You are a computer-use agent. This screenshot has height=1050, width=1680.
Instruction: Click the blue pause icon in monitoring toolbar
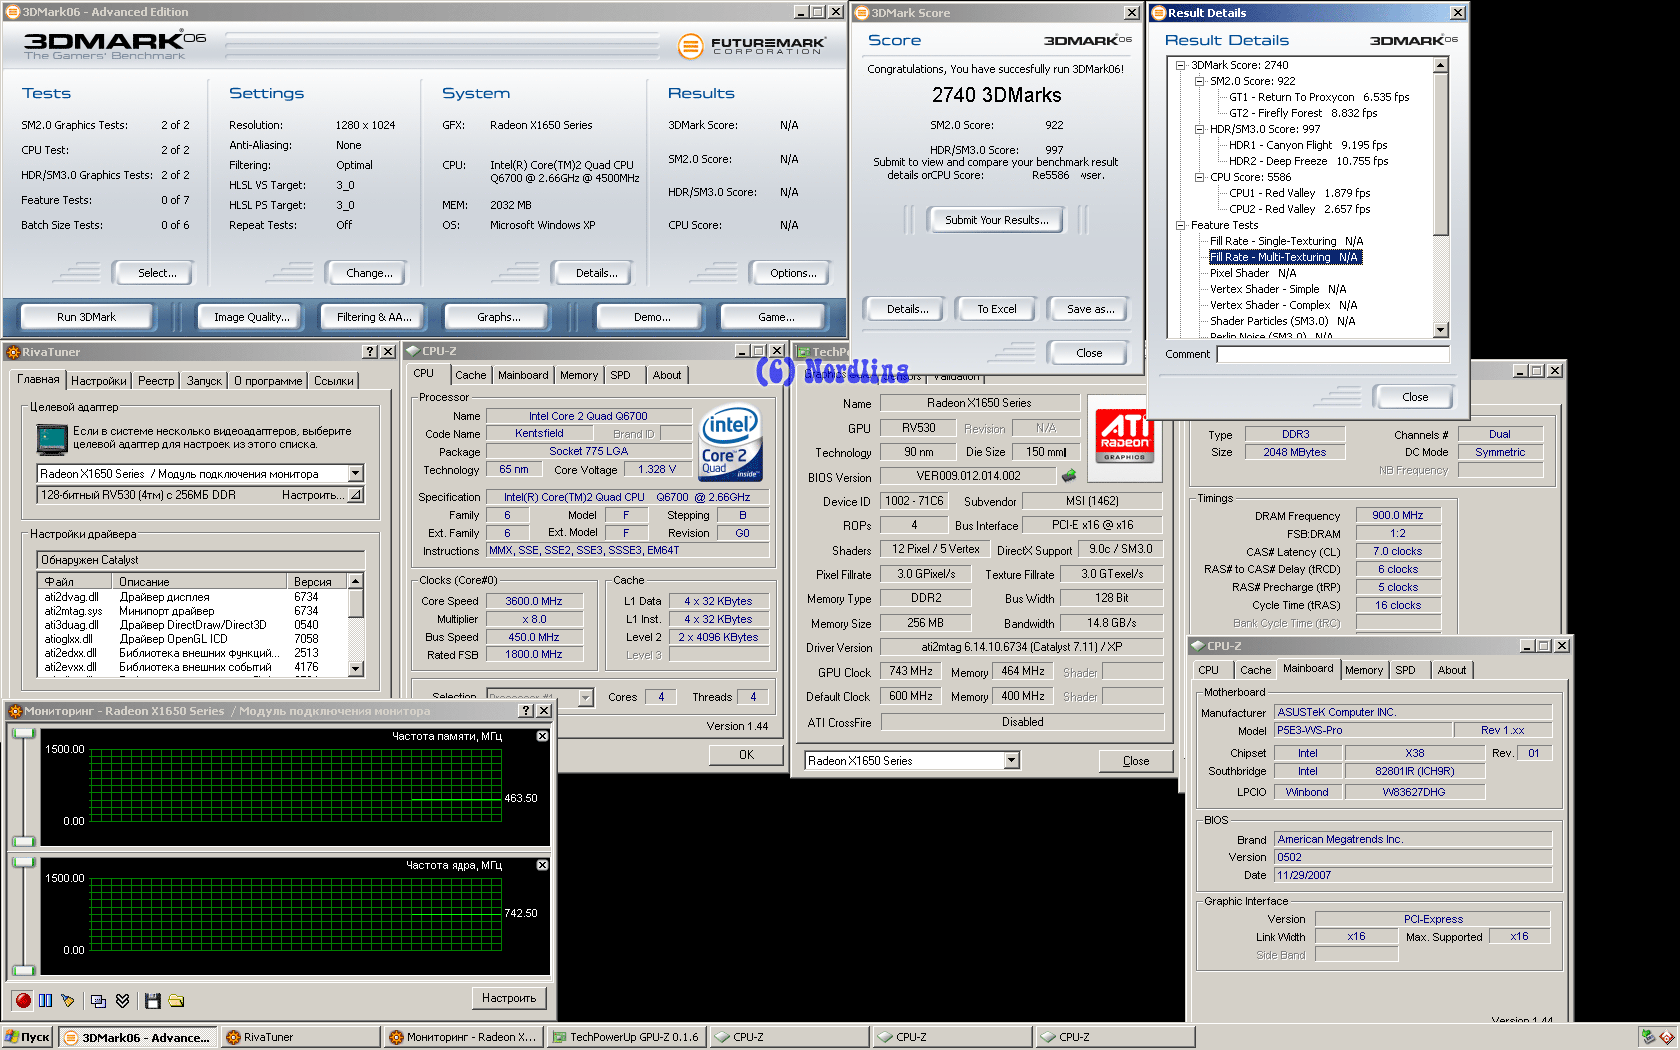(x=46, y=1000)
